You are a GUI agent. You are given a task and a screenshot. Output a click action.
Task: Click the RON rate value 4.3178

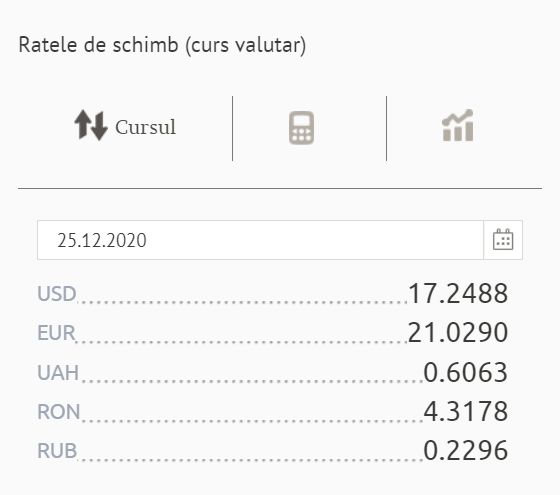[466, 411]
